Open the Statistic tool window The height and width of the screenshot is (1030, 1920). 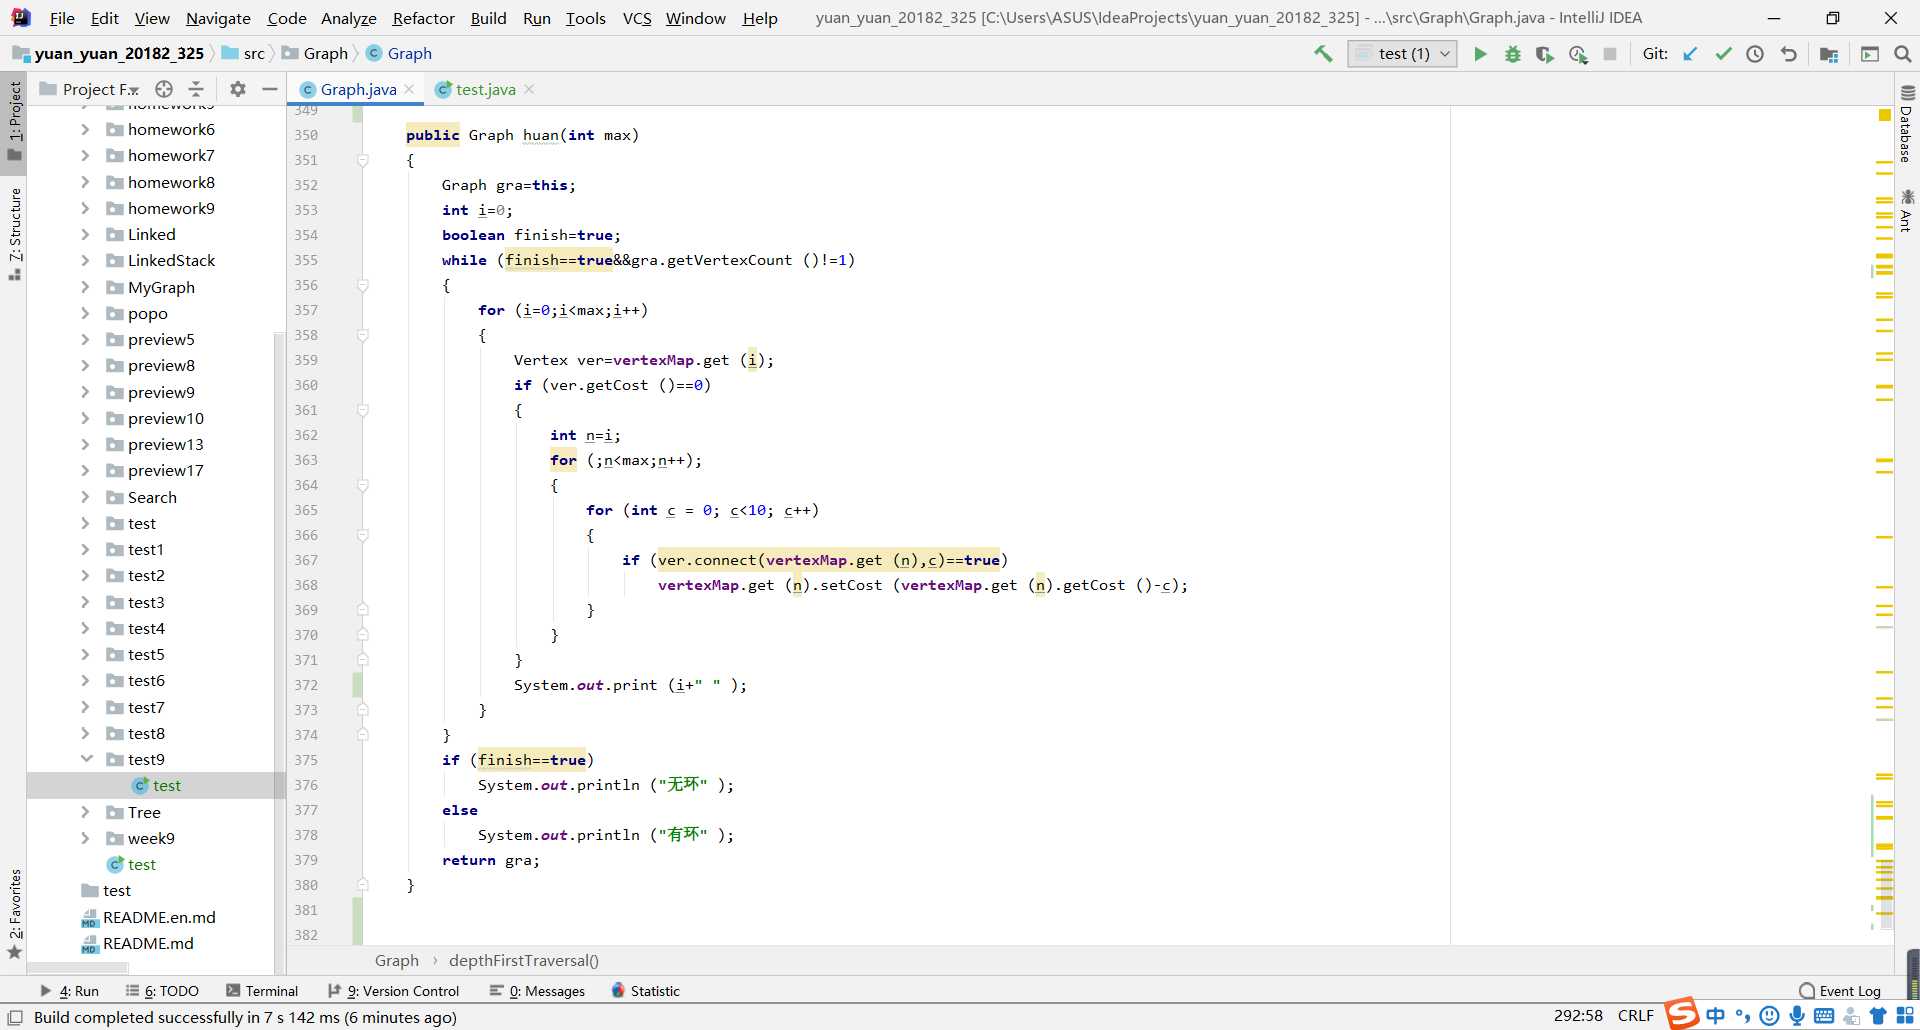(x=645, y=991)
